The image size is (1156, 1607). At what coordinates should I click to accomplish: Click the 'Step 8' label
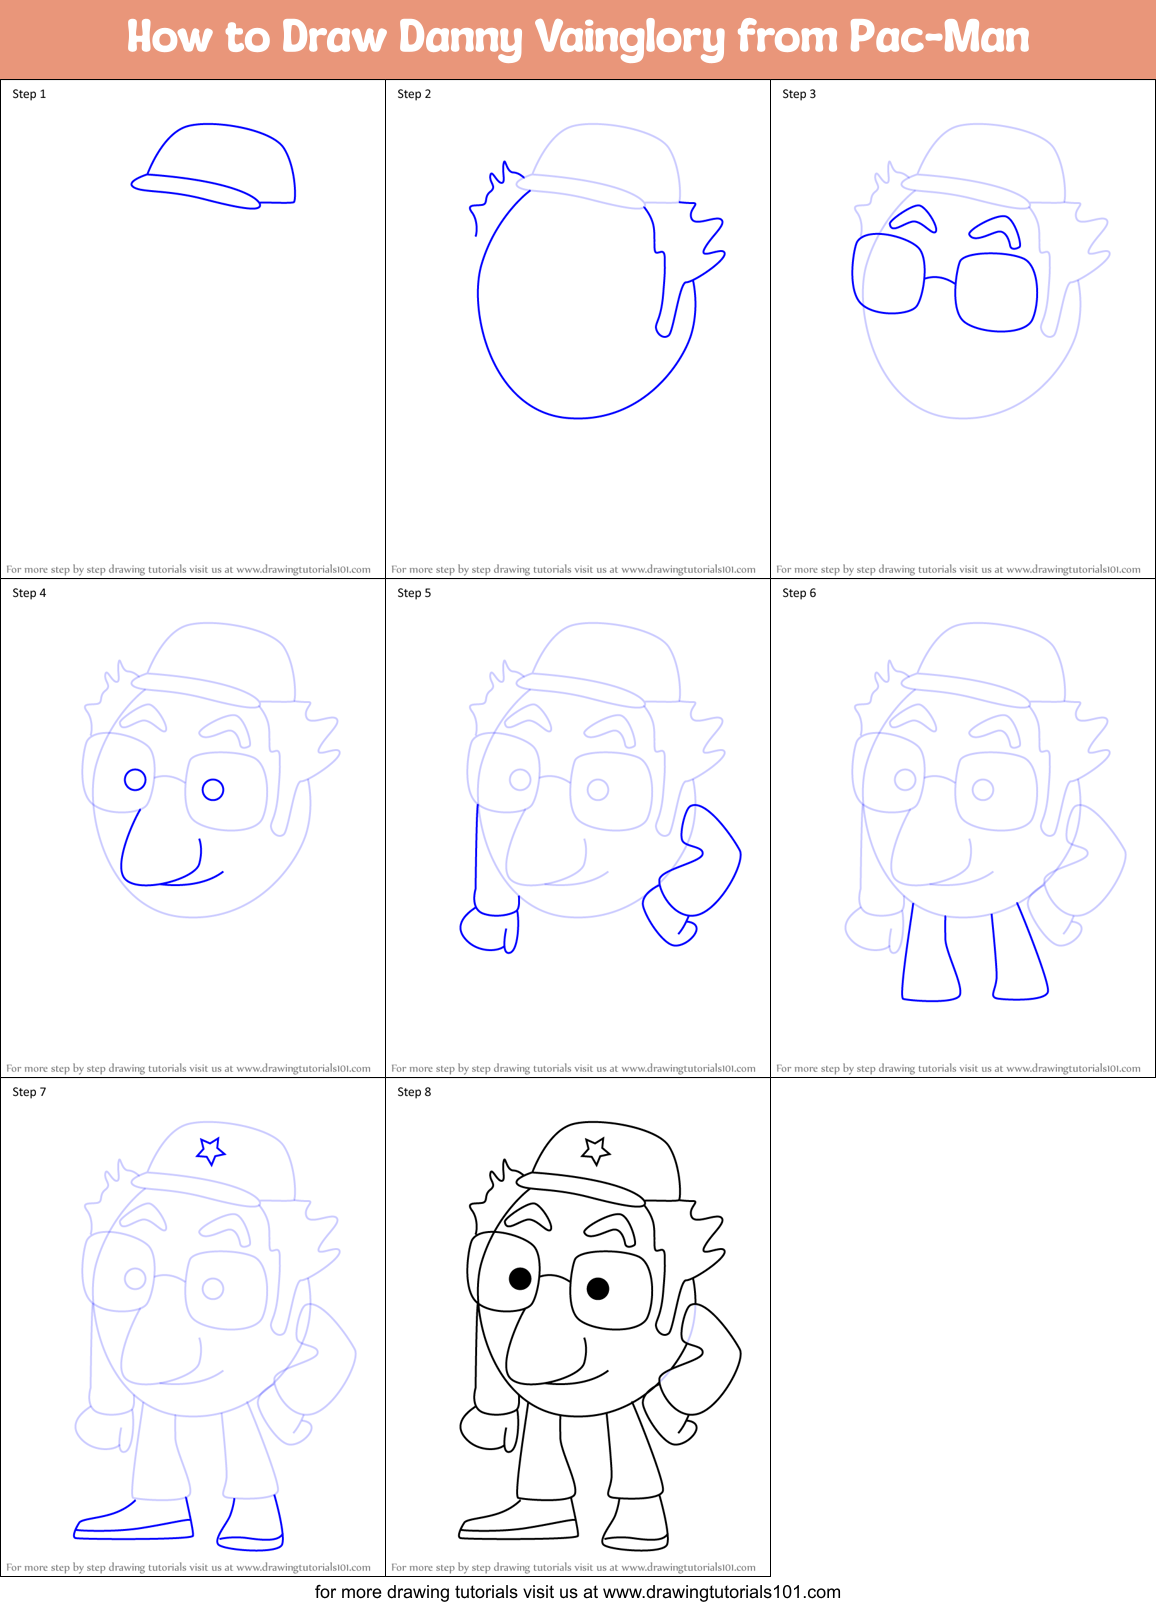click(x=414, y=1092)
